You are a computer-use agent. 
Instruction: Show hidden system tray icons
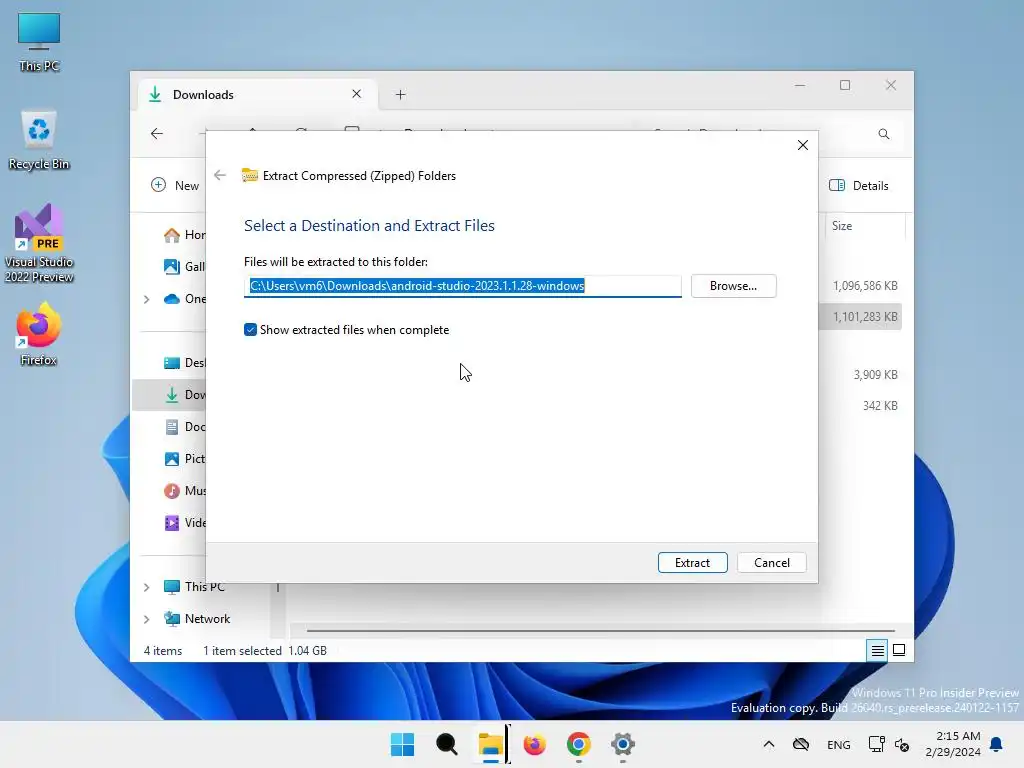point(769,744)
